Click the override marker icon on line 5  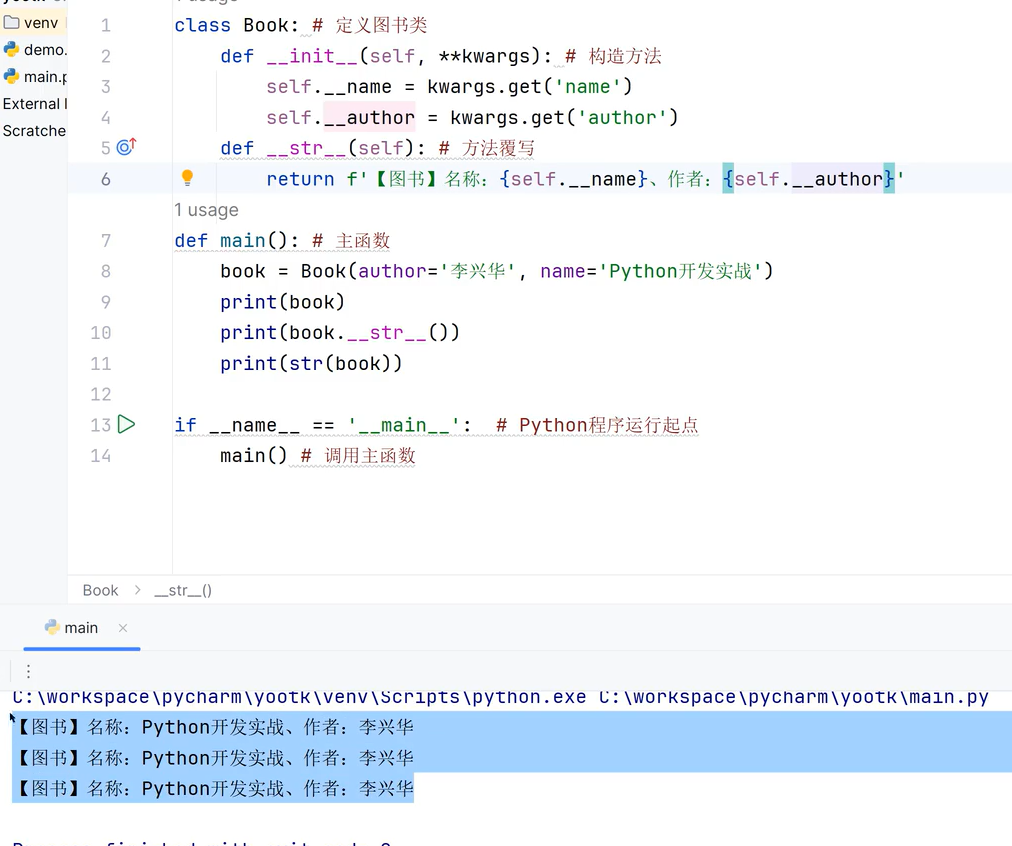(126, 147)
